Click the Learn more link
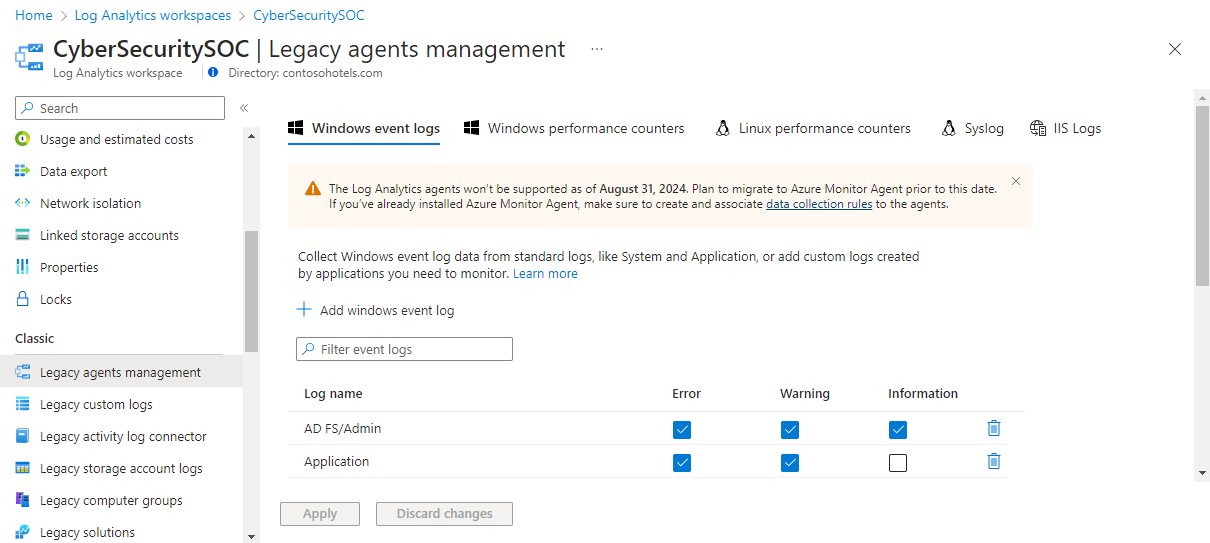 tap(545, 273)
